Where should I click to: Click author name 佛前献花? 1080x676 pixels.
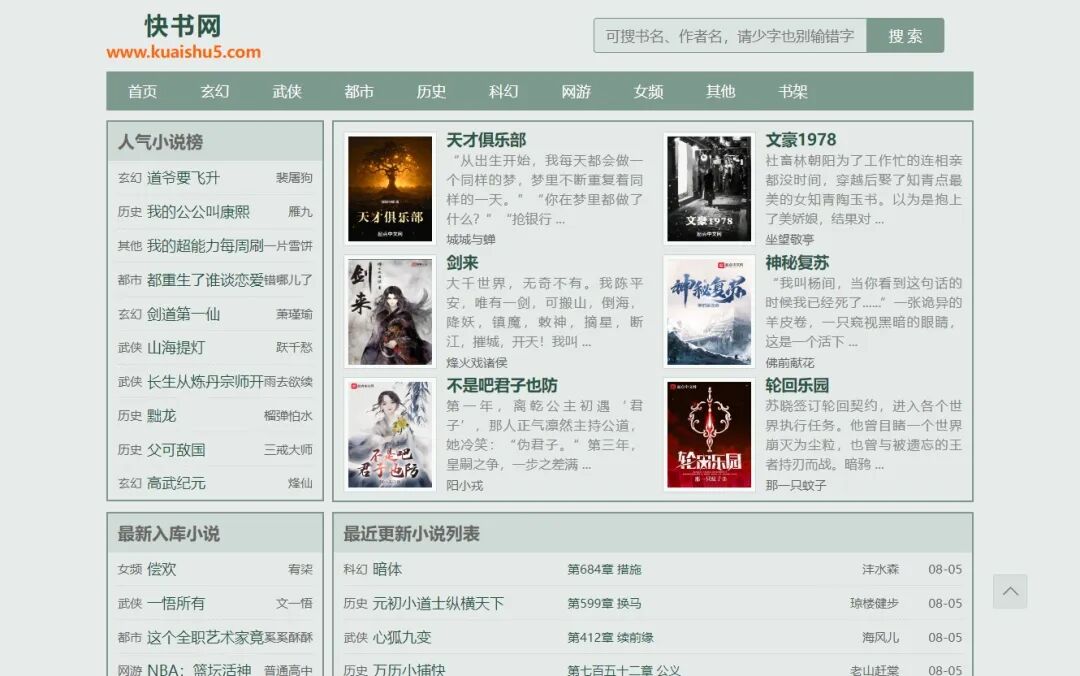(789, 362)
